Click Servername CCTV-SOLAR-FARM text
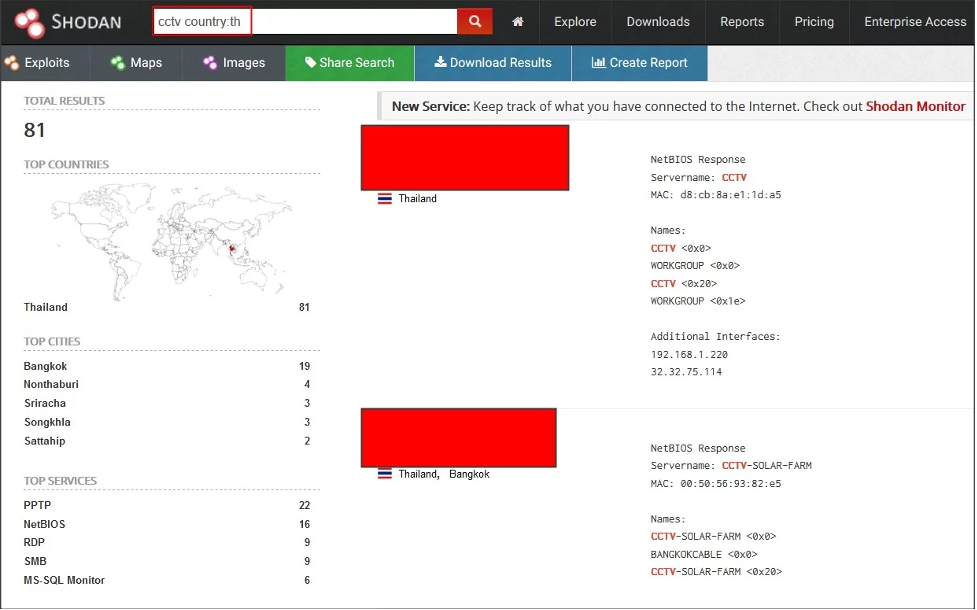 click(731, 465)
